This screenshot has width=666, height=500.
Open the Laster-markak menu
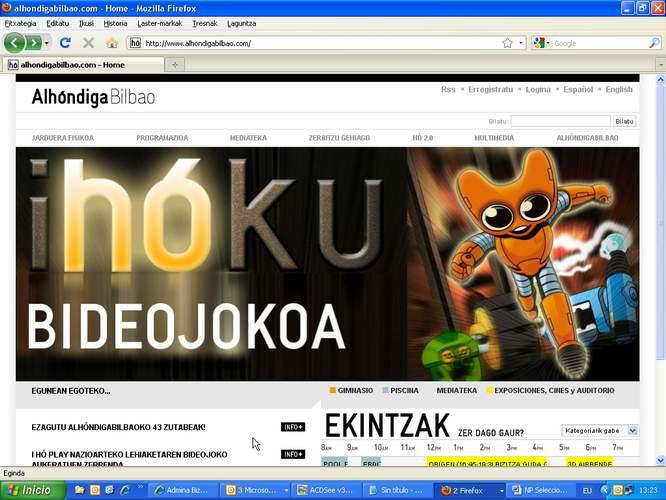160,23
